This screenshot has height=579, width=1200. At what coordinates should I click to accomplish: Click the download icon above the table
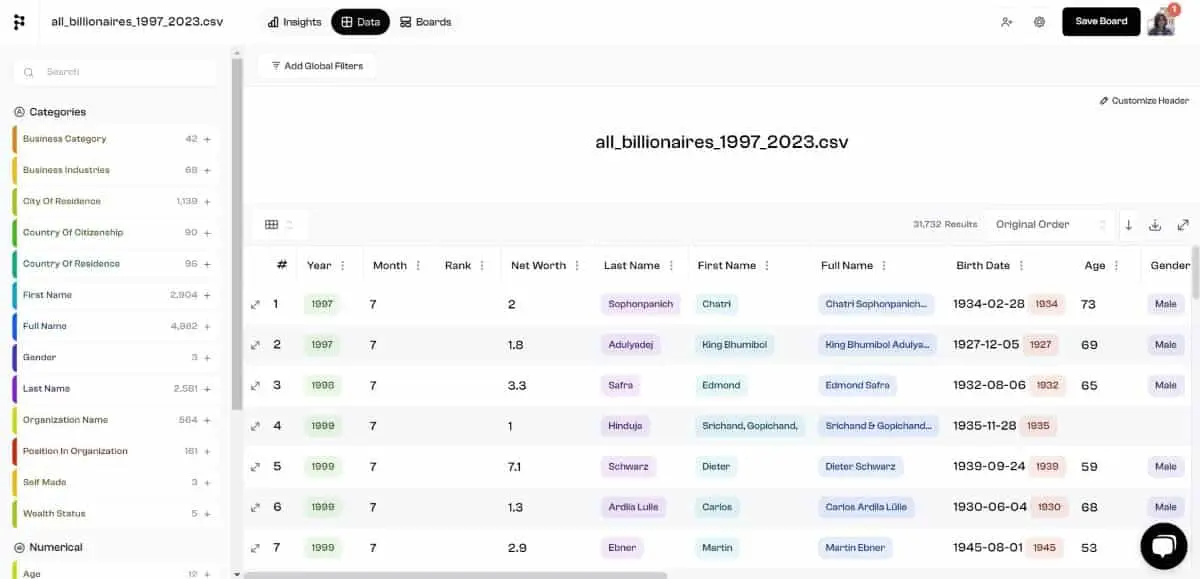click(1129, 224)
